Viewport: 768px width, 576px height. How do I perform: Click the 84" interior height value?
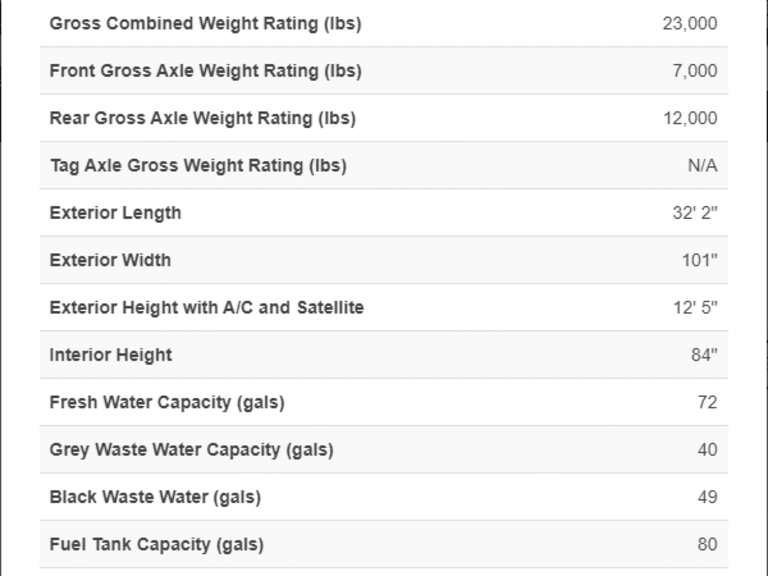pos(704,355)
